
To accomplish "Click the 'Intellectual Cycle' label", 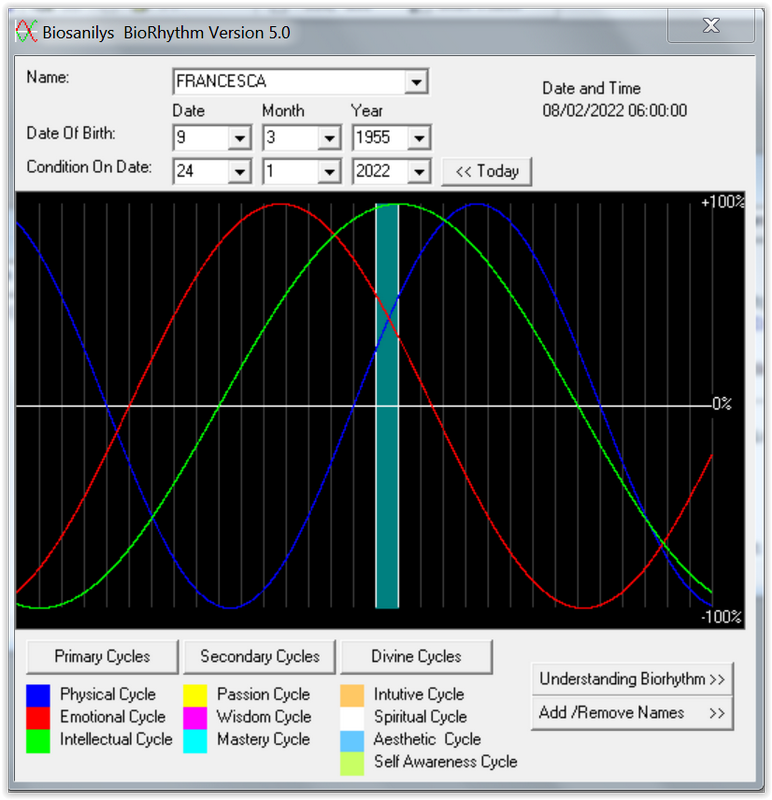I will [116, 739].
